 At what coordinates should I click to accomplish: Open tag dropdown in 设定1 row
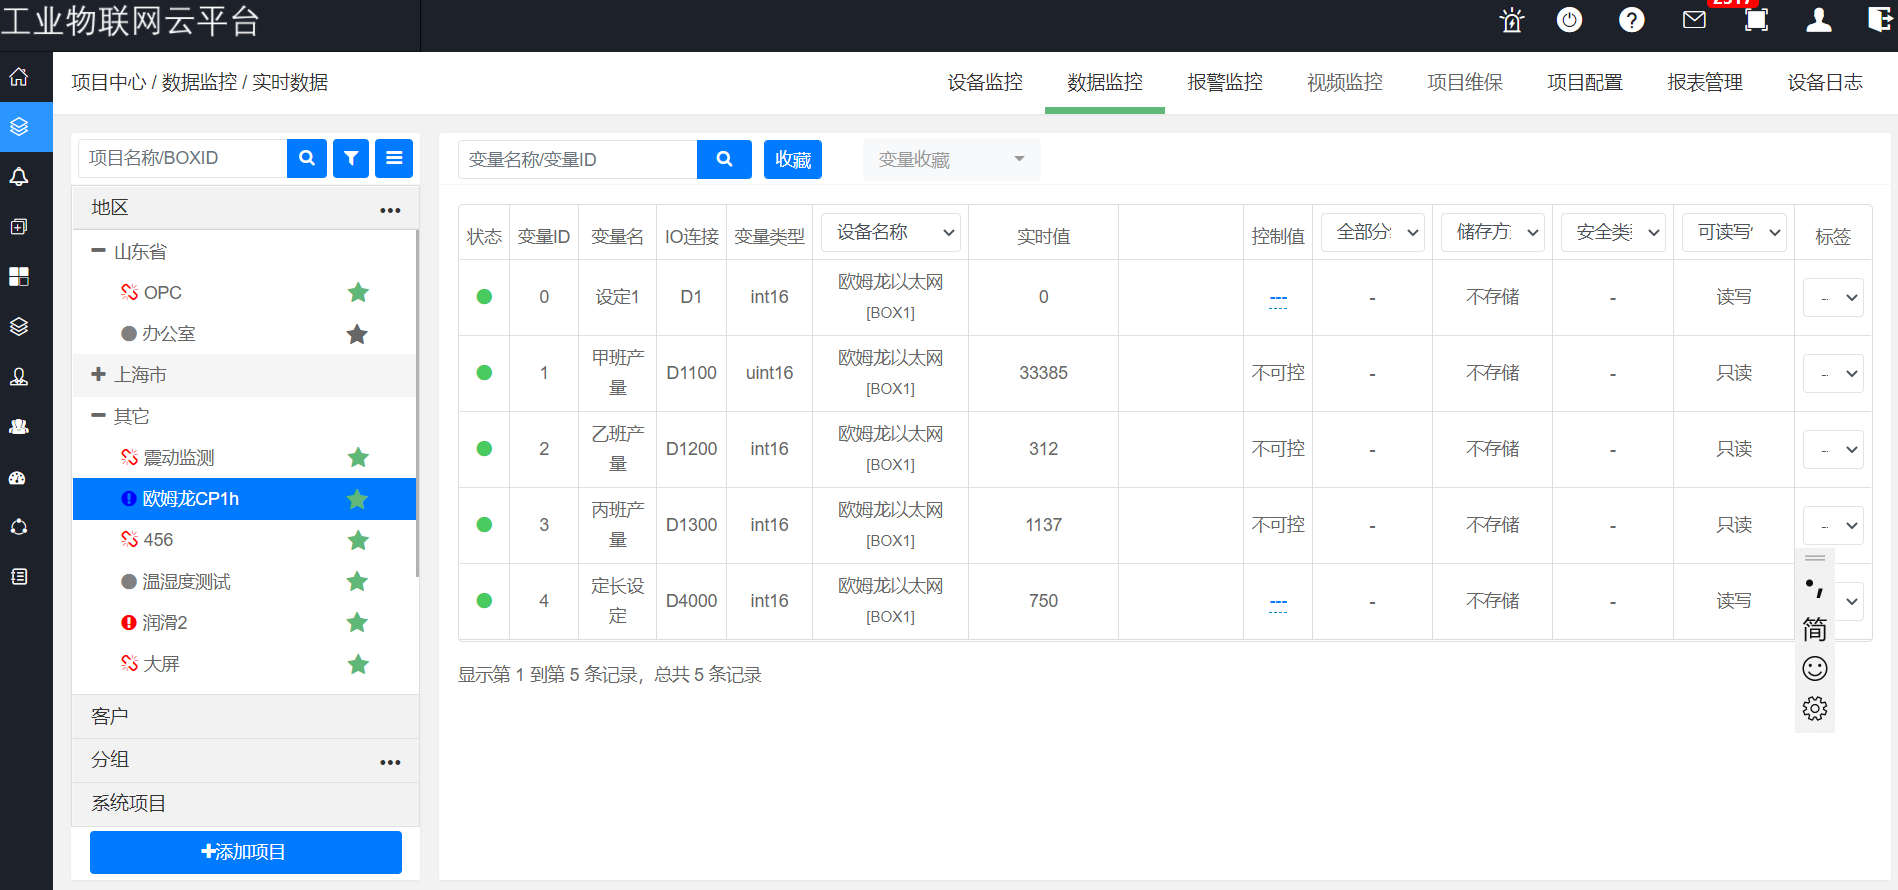(1833, 297)
